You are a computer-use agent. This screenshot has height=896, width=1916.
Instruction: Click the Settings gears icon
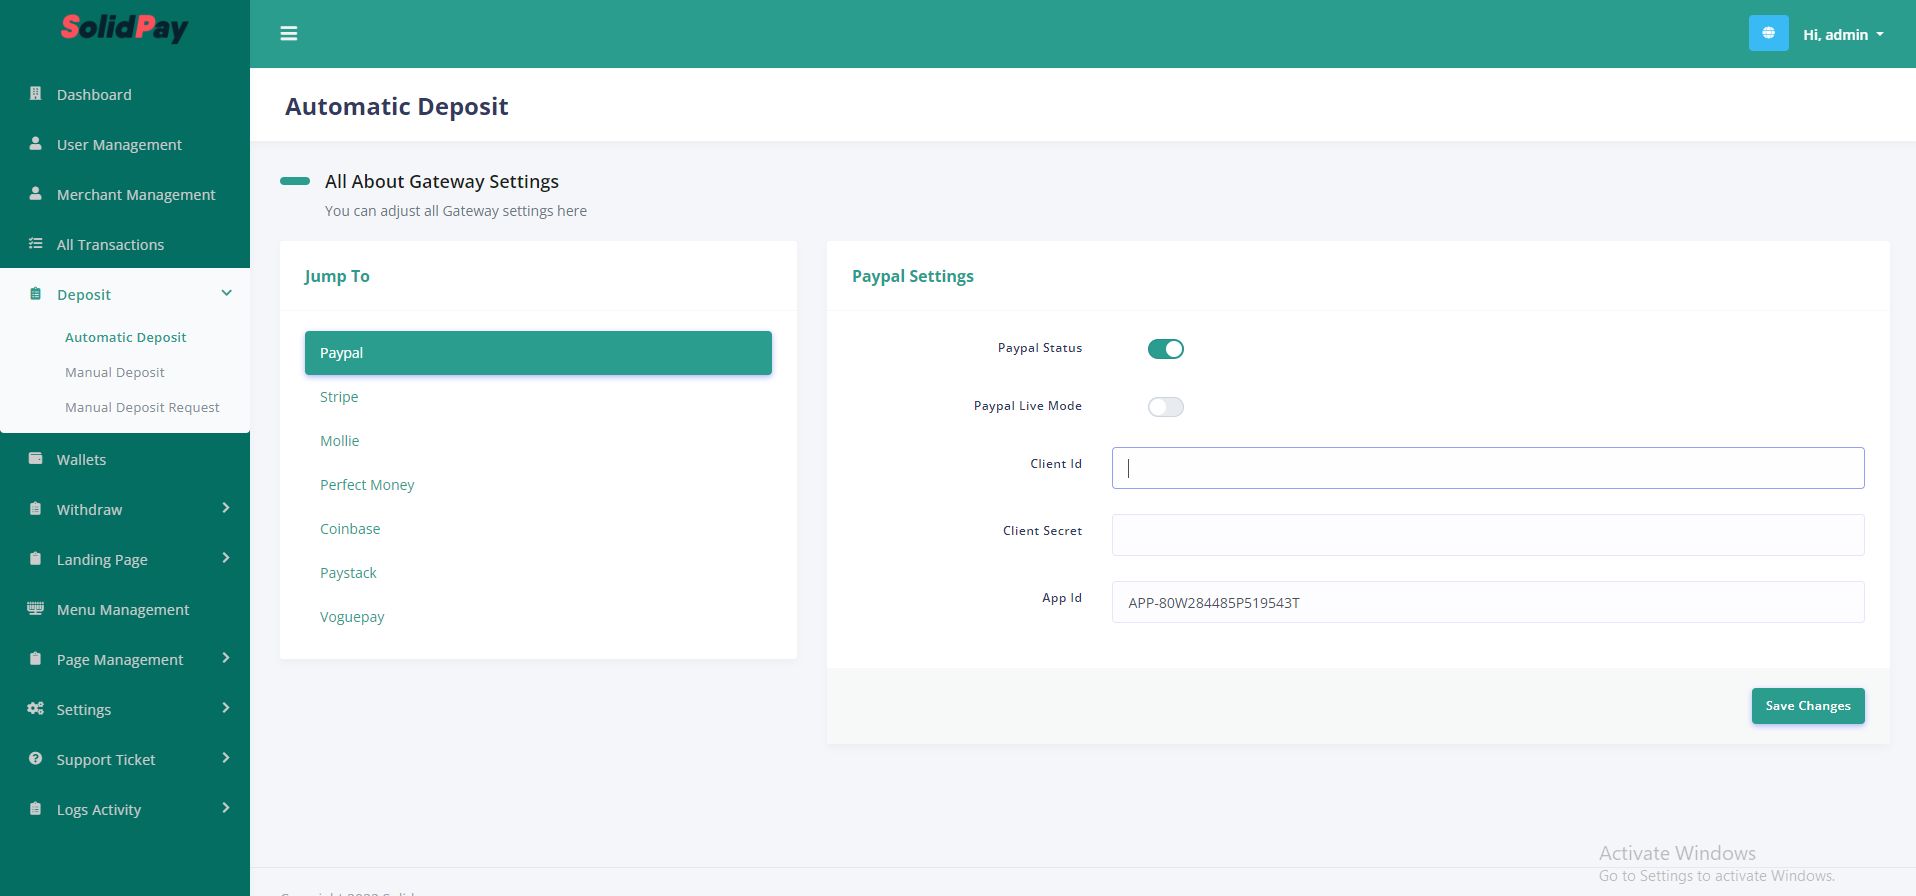coord(36,709)
